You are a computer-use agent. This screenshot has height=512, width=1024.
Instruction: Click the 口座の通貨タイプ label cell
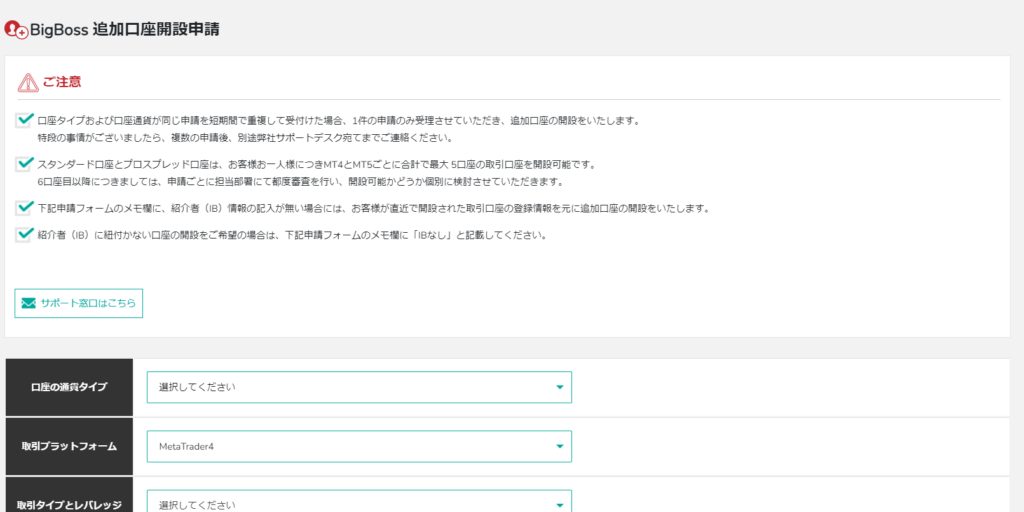[x=69, y=387]
